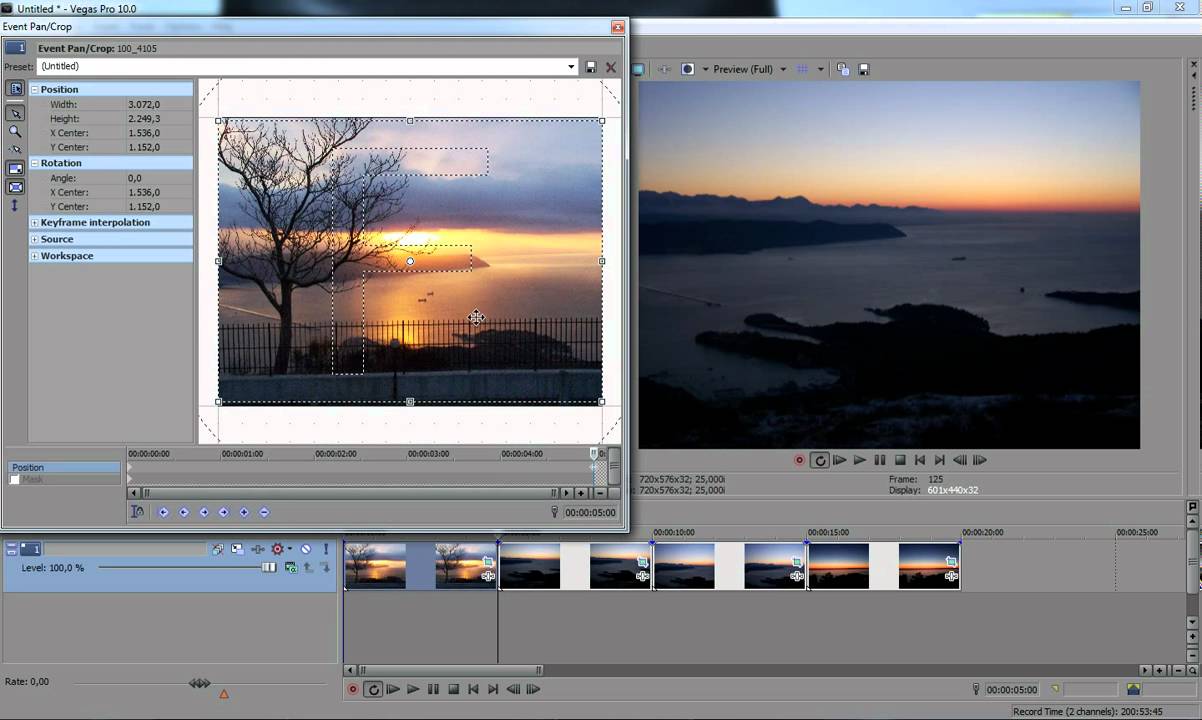Screen dimensions: 1202x720
Task: Toggle Sync Cursor in keyframe controller
Action: (x=137, y=512)
